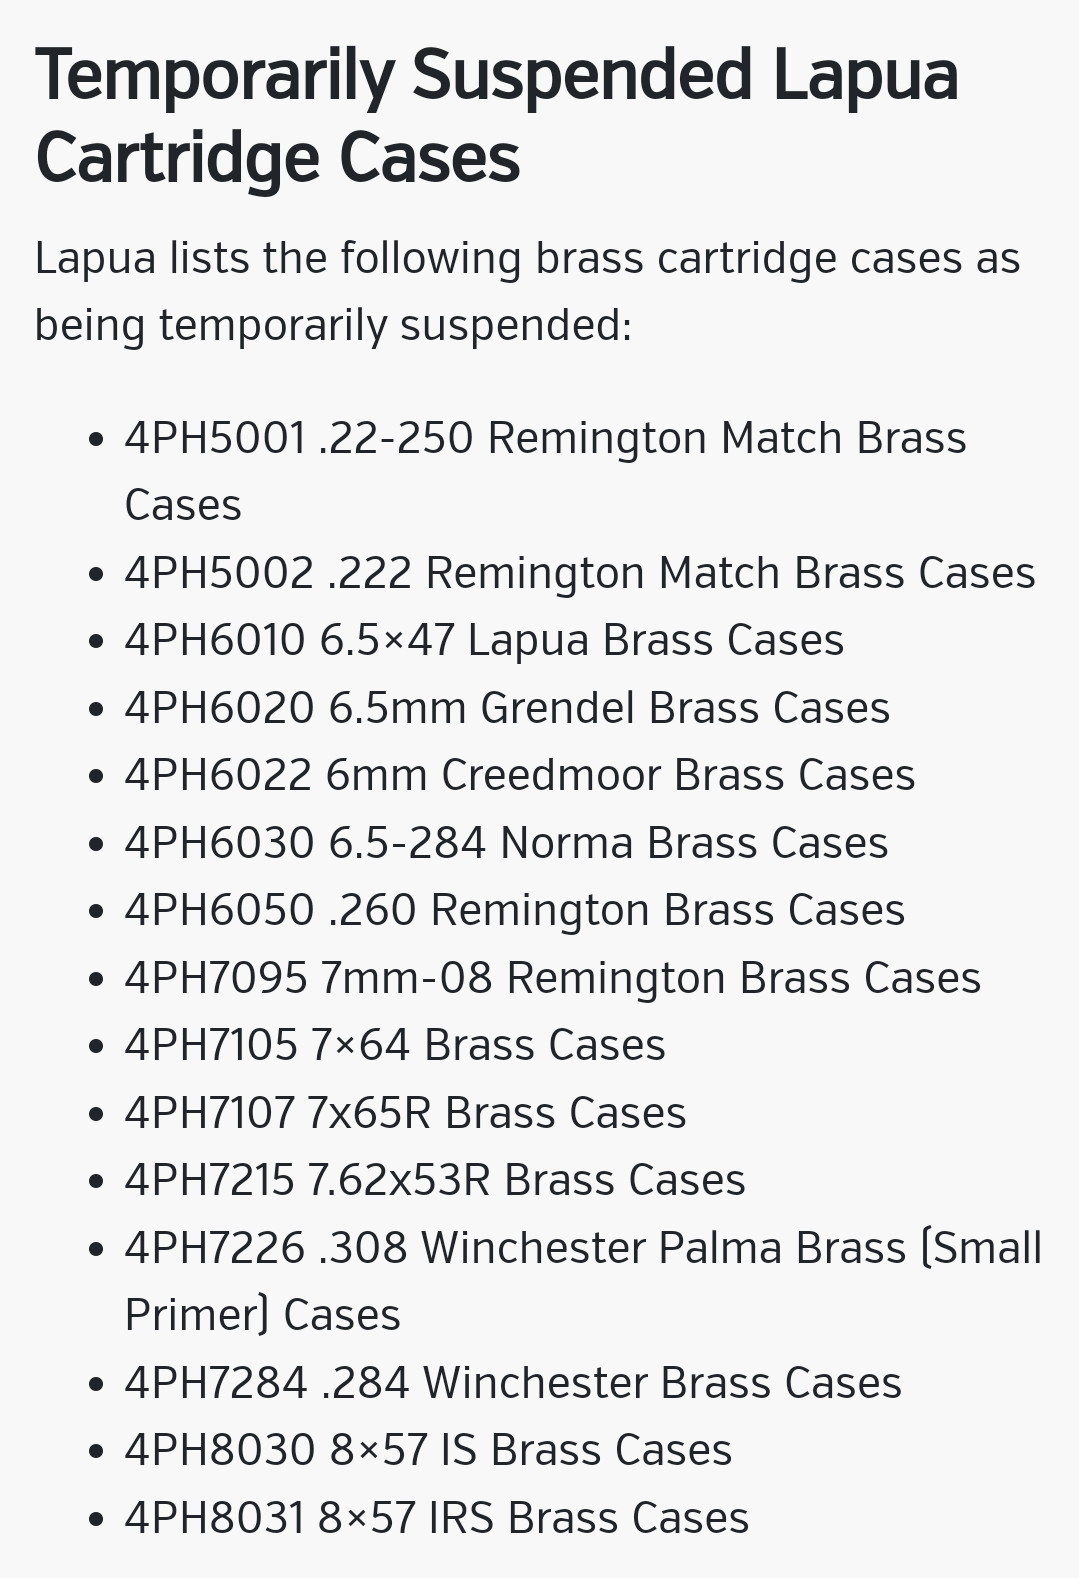Image resolution: width=1079 pixels, height=1578 pixels.
Task: Click the word Lapua in the heading
Action: pos(866,75)
